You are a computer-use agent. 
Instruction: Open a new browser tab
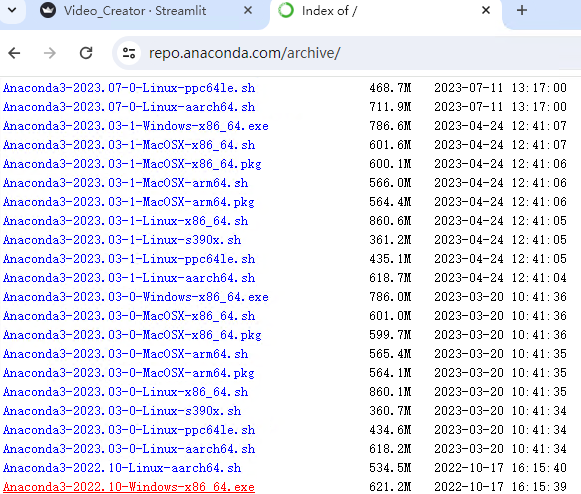click(522, 10)
